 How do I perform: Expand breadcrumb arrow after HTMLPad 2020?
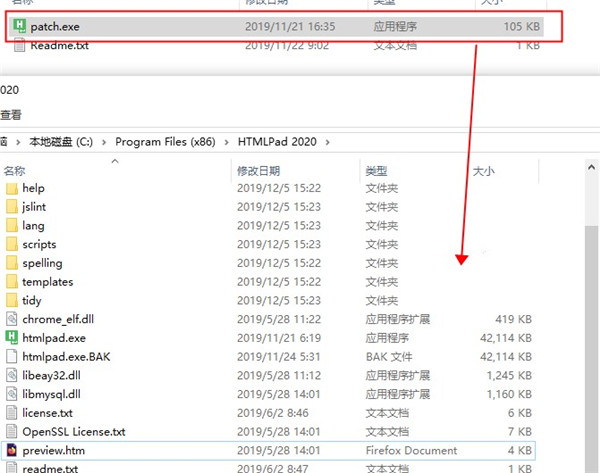click(x=328, y=142)
